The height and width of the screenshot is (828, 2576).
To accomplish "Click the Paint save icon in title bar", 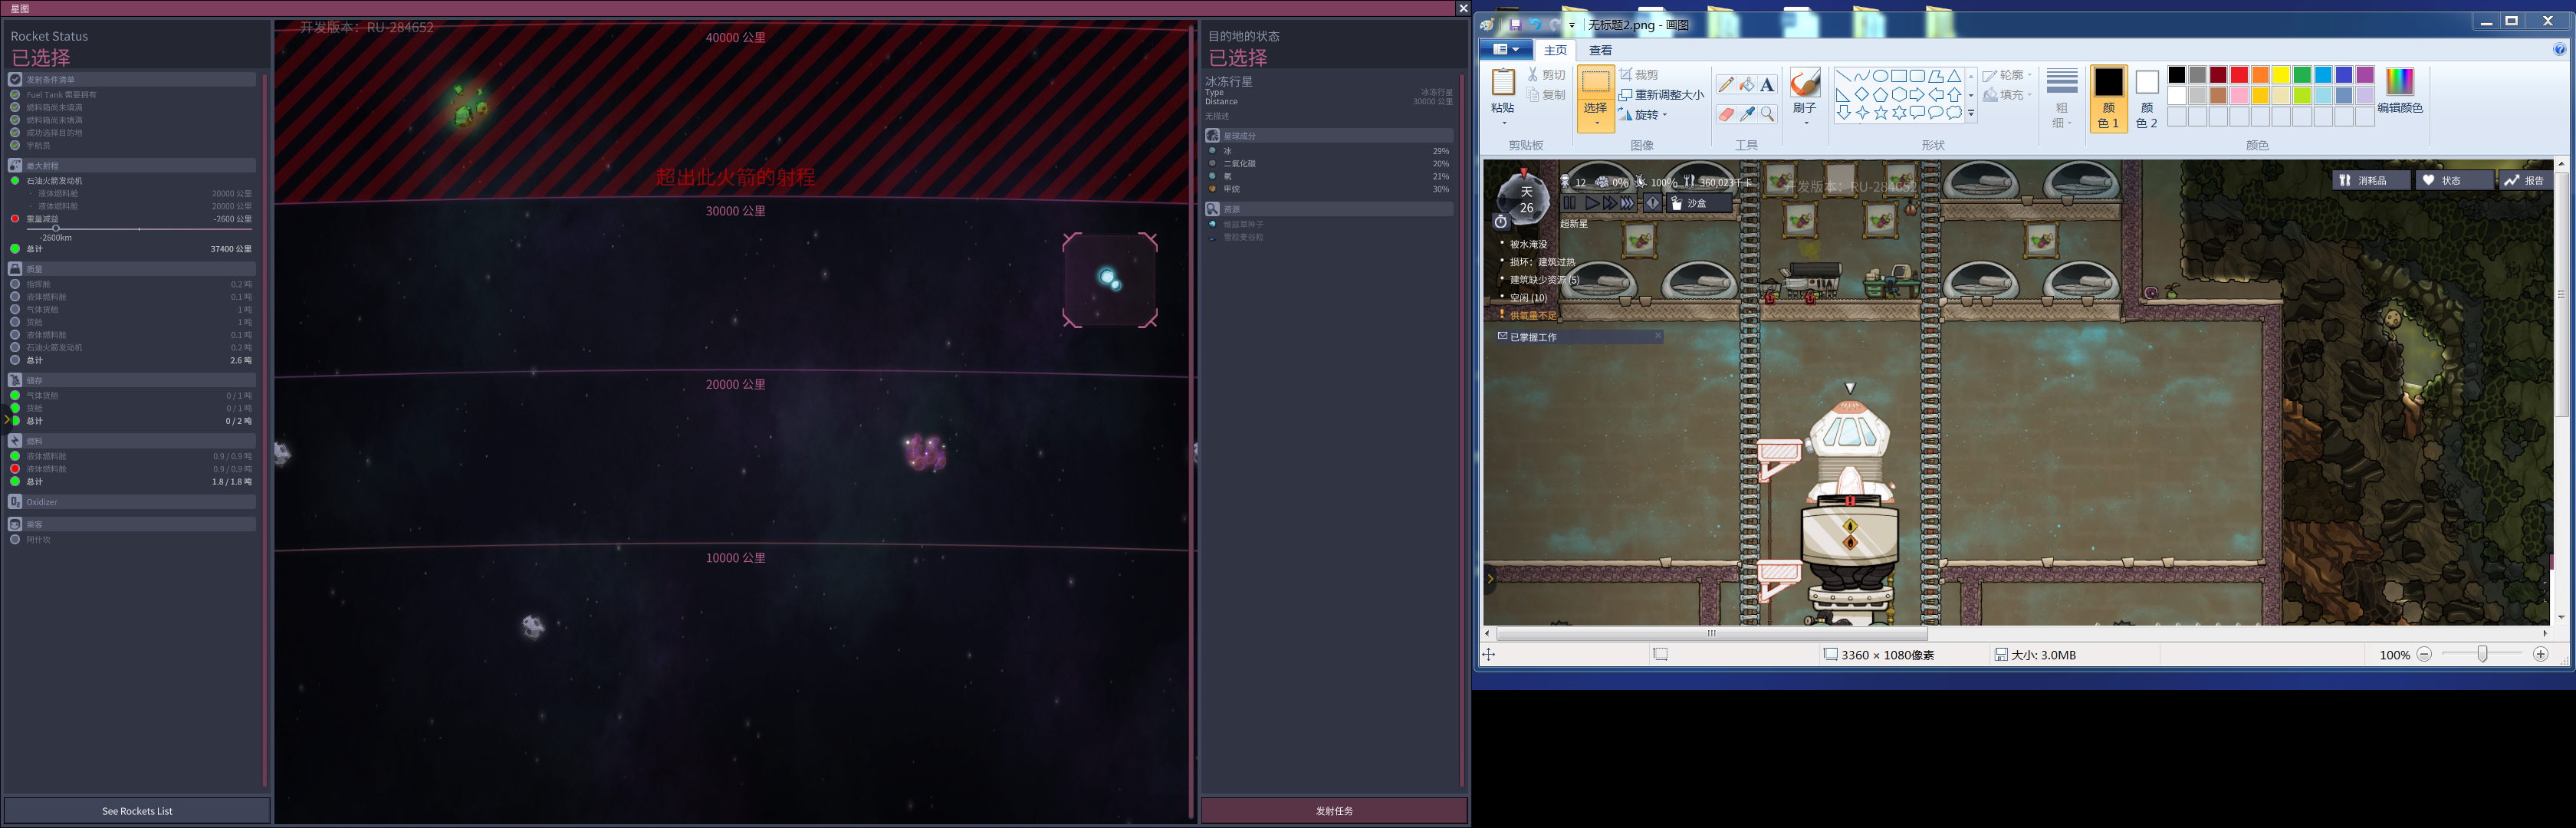I will click(x=1515, y=25).
